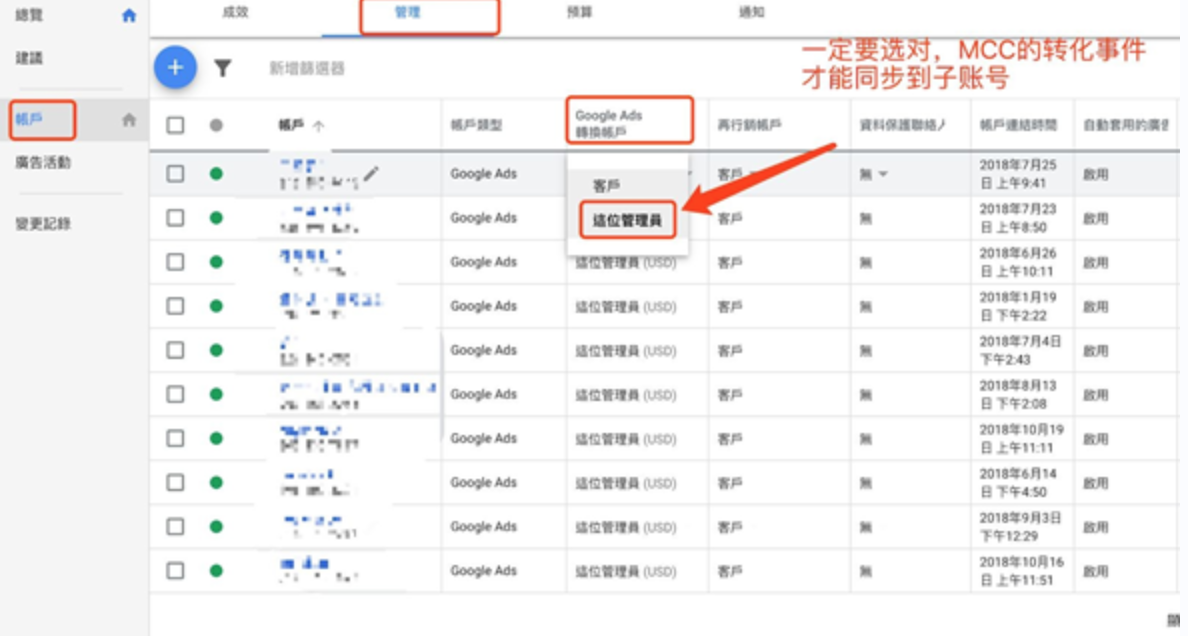This screenshot has height=636, width=1188.
Task: Click green status dot in the first row
Action: pyautogui.click(x=215, y=174)
